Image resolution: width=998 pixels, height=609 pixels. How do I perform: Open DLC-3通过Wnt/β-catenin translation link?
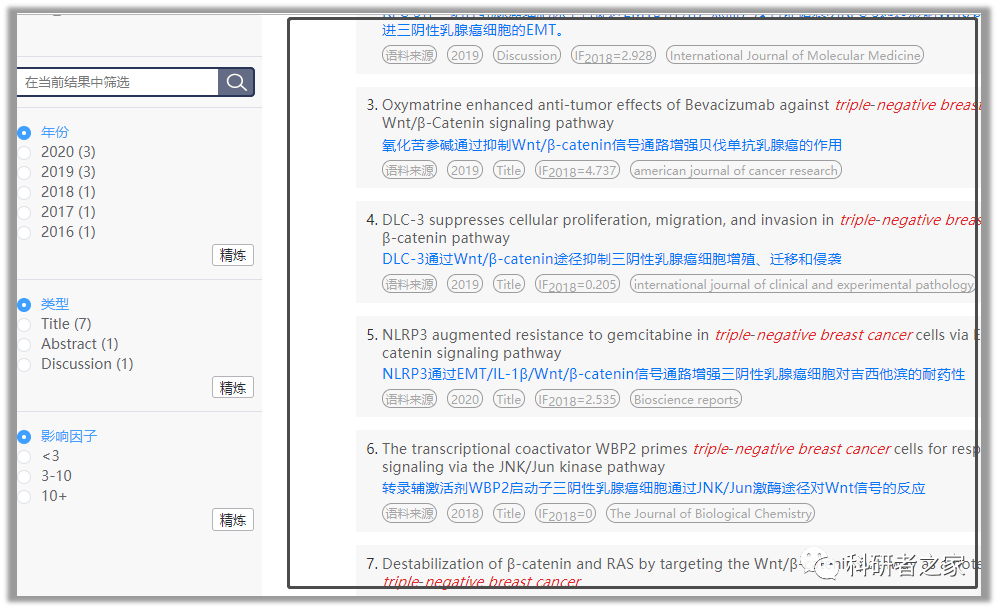point(612,259)
